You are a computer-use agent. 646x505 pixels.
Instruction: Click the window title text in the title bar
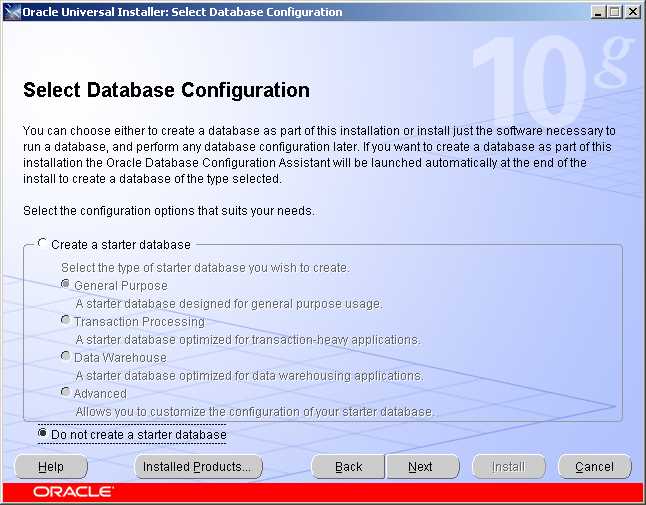click(x=182, y=12)
